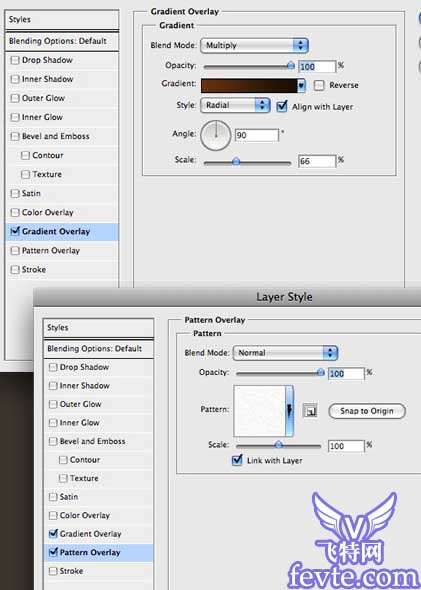The height and width of the screenshot is (590, 421).
Task: Enable Drop Shadow in upper styles list
Action: point(15,60)
